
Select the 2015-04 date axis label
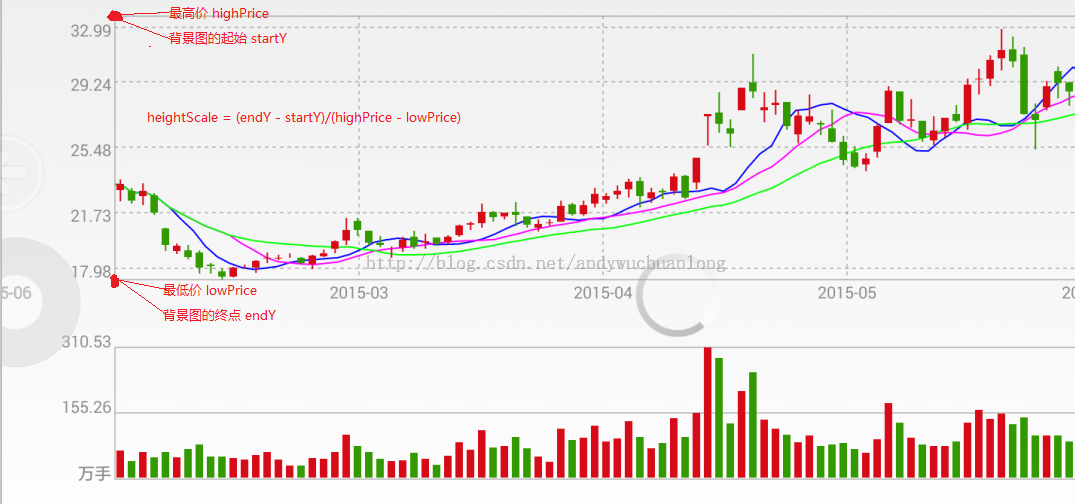[603, 293]
